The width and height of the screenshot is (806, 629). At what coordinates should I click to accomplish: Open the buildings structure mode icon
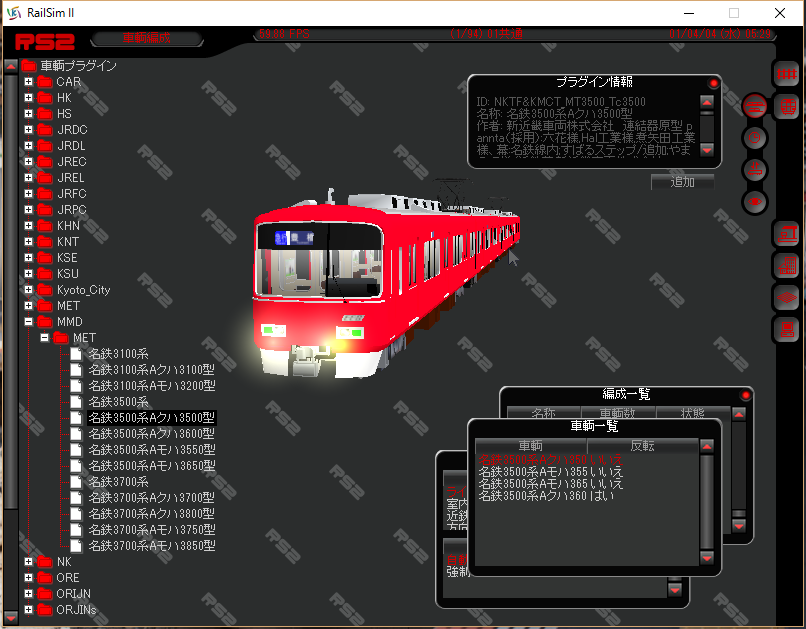tap(786, 266)
